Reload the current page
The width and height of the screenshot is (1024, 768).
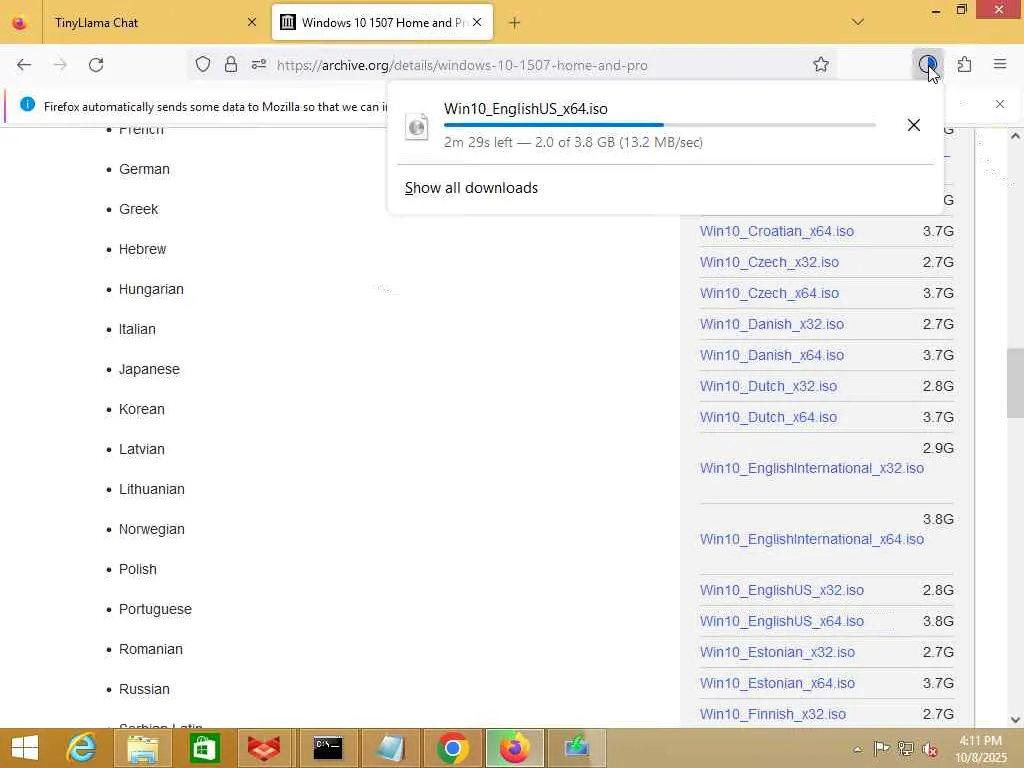96,65
